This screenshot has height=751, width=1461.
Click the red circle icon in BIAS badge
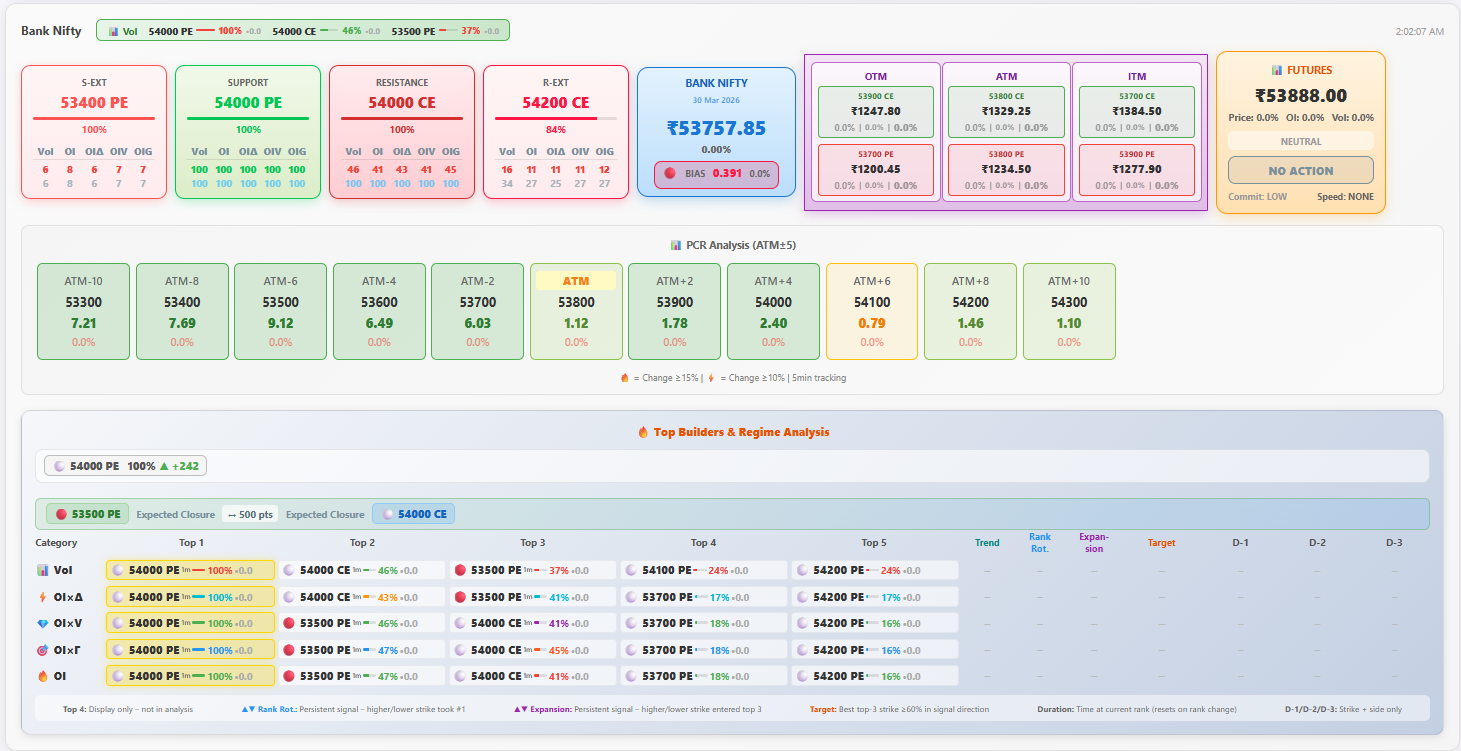click(670, 173)
